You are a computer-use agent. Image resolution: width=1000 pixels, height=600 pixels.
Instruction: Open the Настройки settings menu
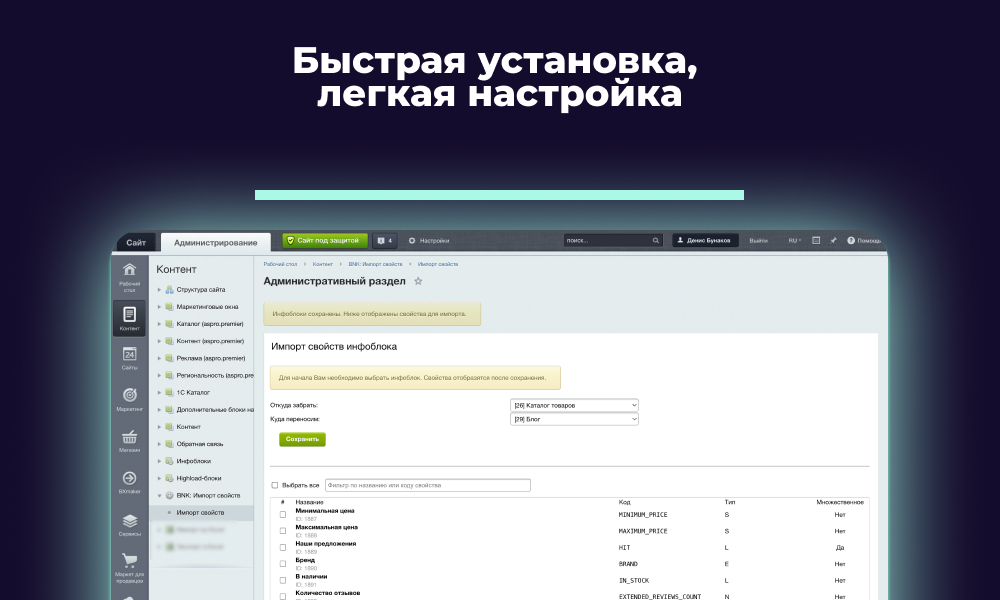tap(429, 241)
